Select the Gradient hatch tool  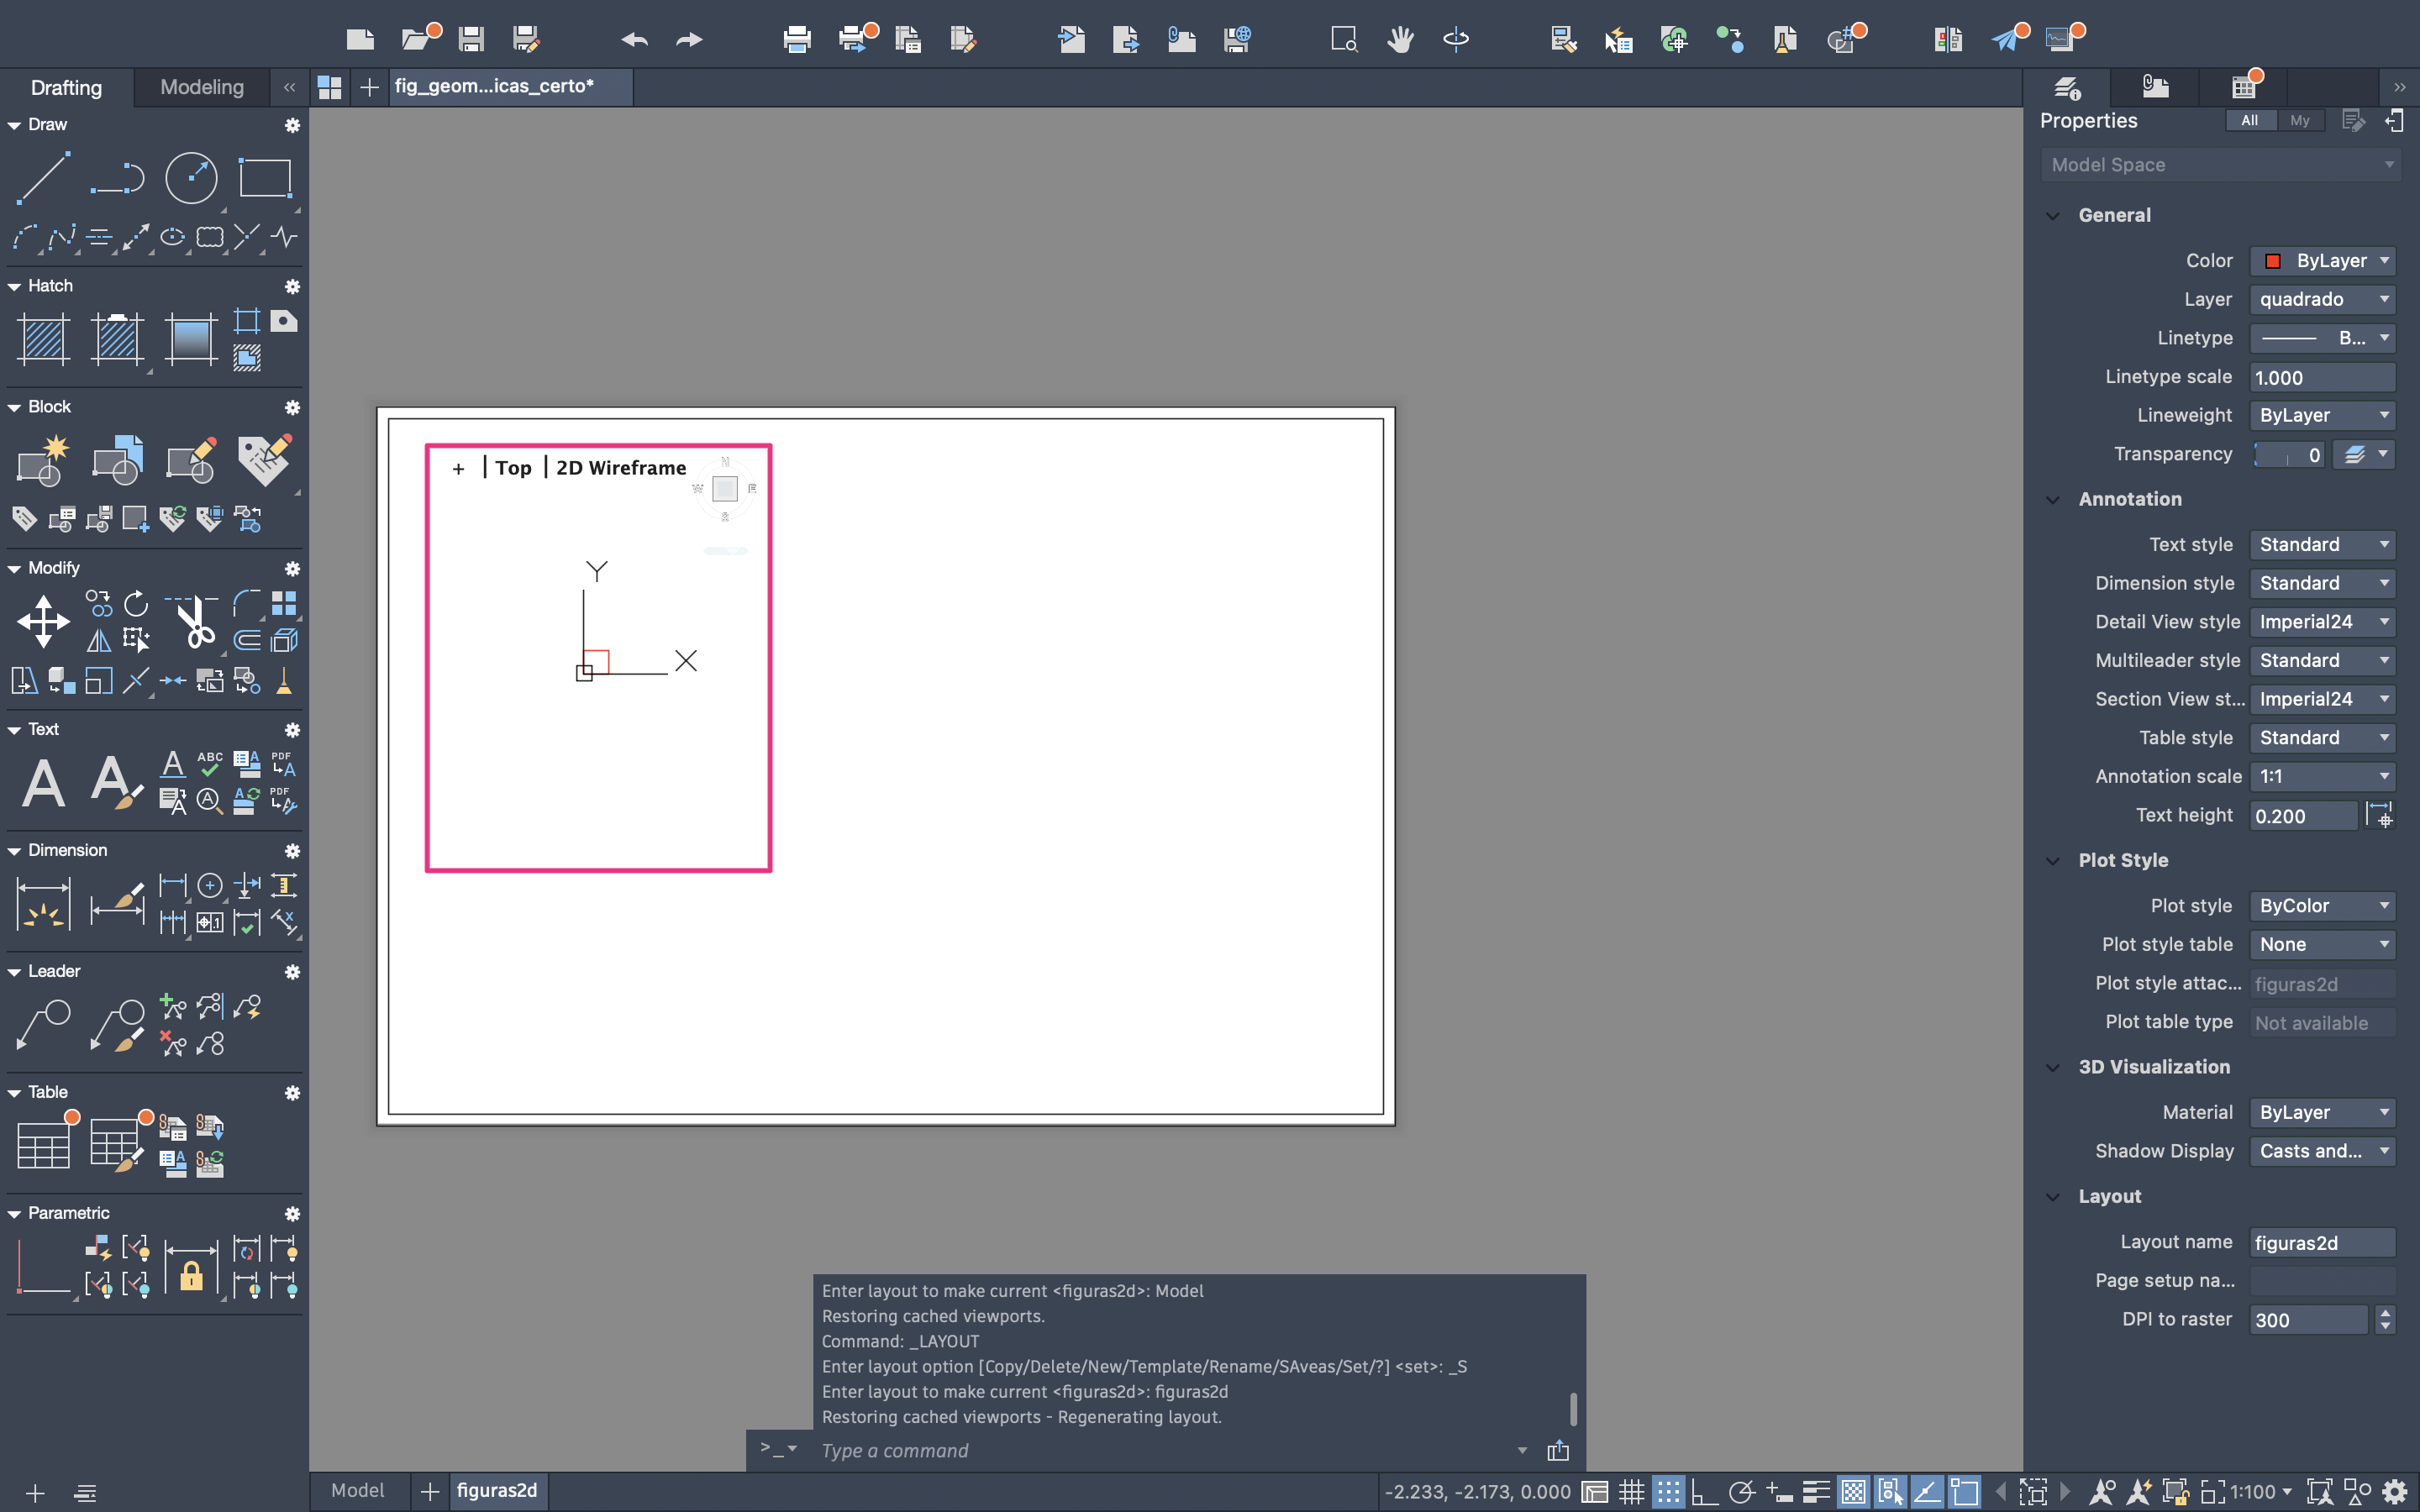coord(191,339)
